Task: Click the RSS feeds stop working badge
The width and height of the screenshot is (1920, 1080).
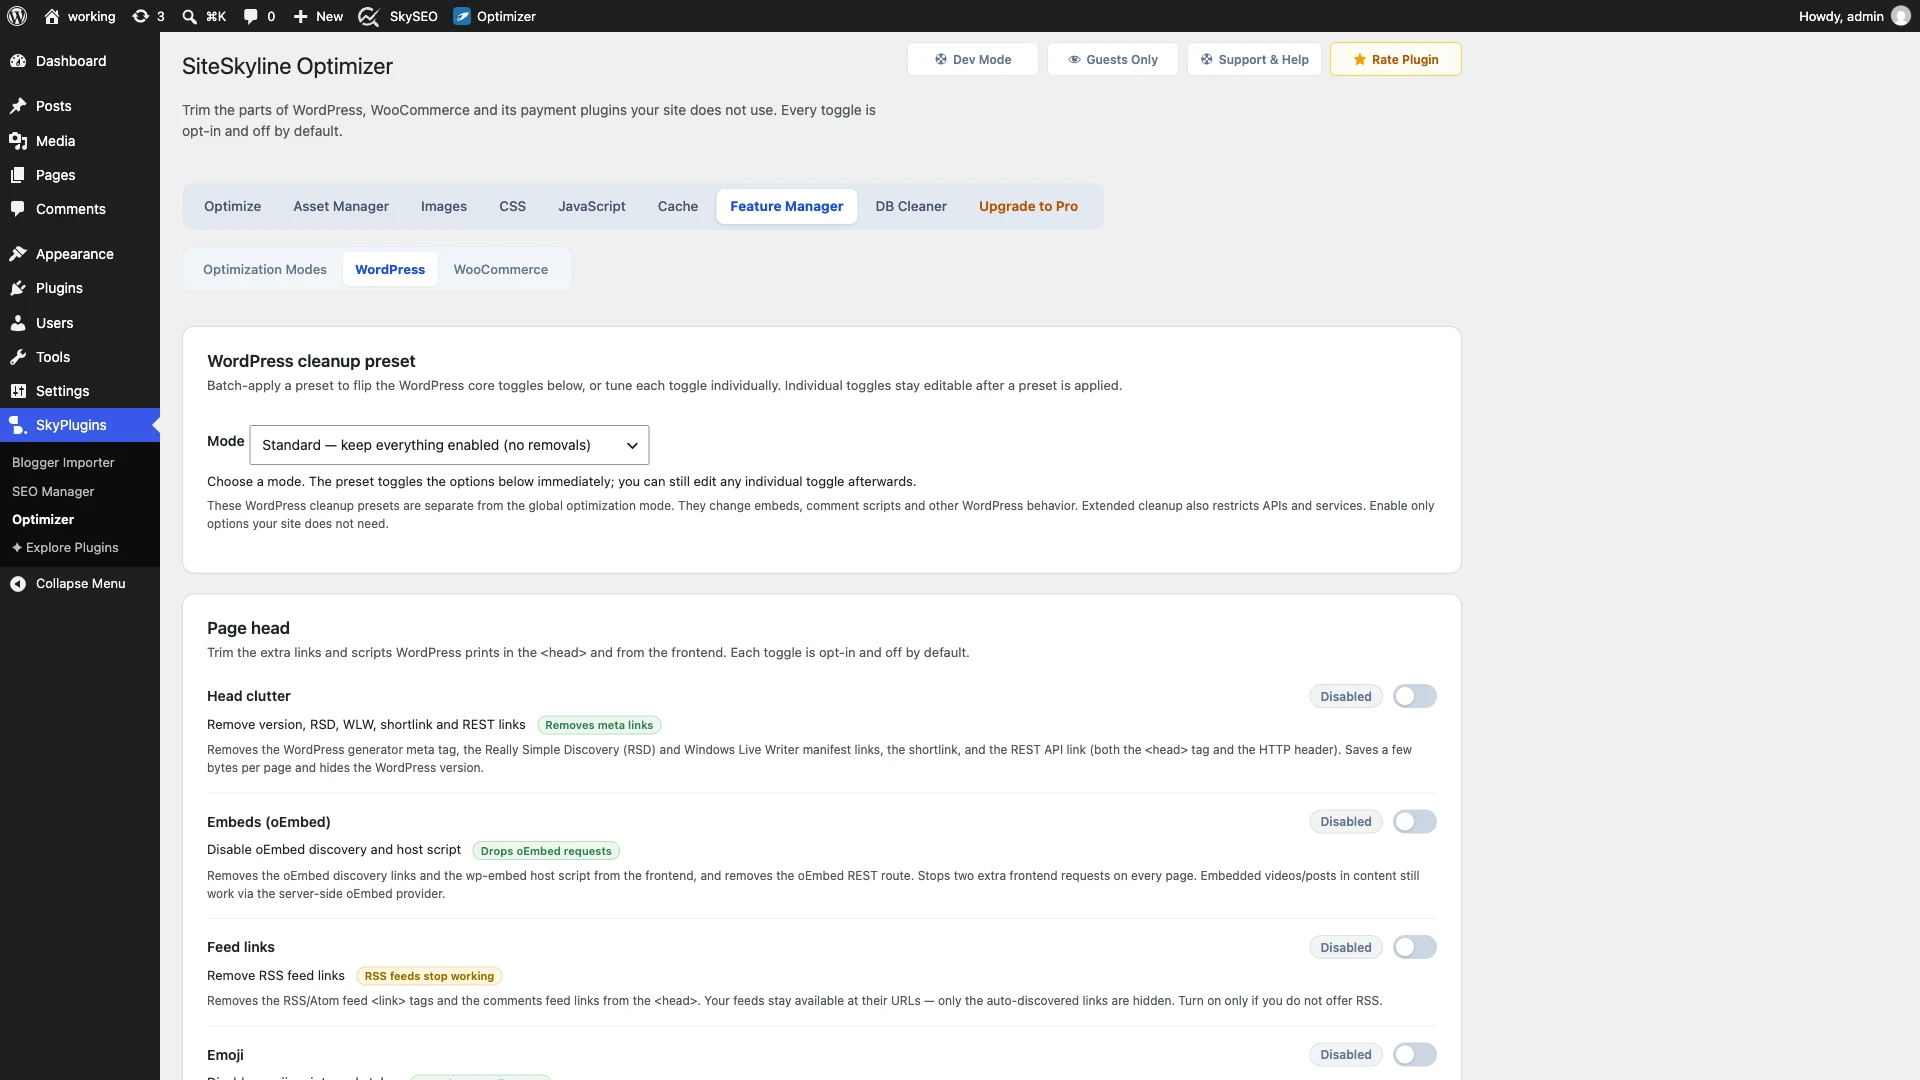Action: pos(429,976)
